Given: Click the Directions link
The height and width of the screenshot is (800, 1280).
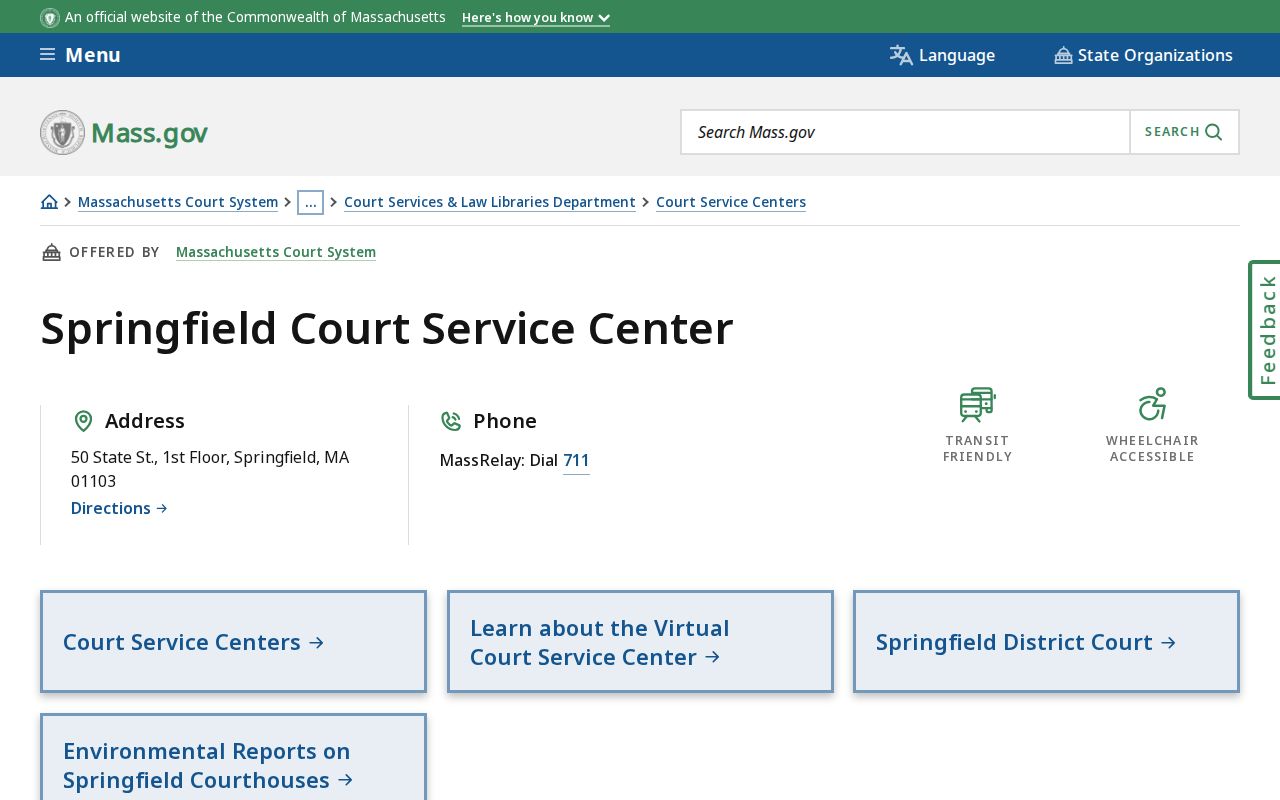Looking at the screenshot, I should pos(119,508).
